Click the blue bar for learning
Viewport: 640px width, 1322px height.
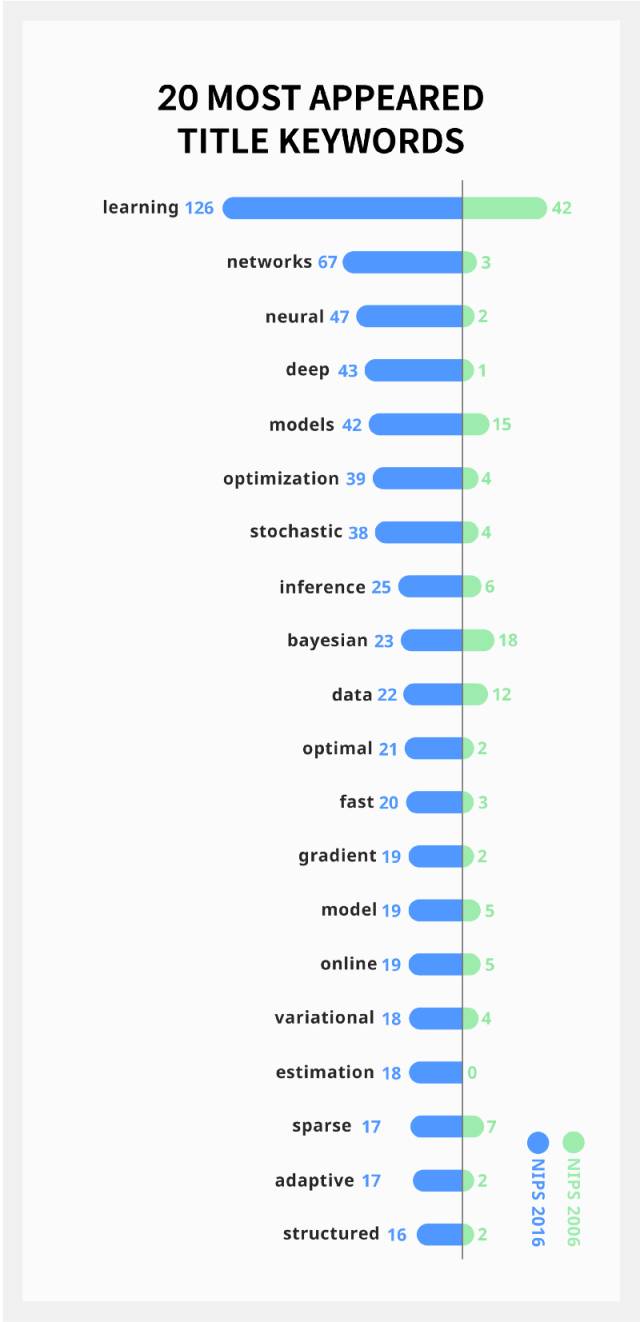click(x=342, y=208)
